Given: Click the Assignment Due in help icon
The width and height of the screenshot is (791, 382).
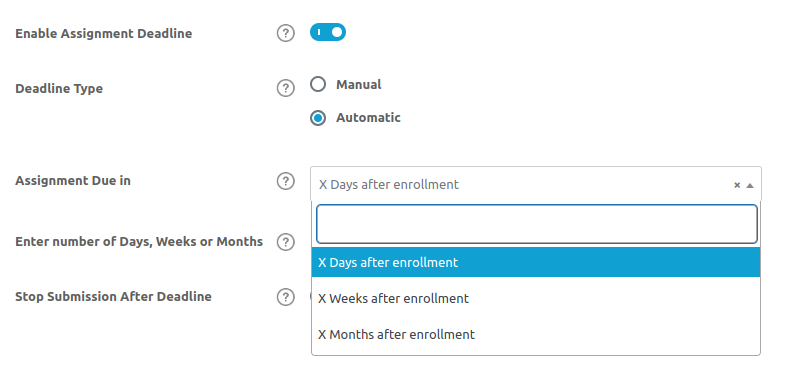Looking at the screenshot, I should [286, 181].
